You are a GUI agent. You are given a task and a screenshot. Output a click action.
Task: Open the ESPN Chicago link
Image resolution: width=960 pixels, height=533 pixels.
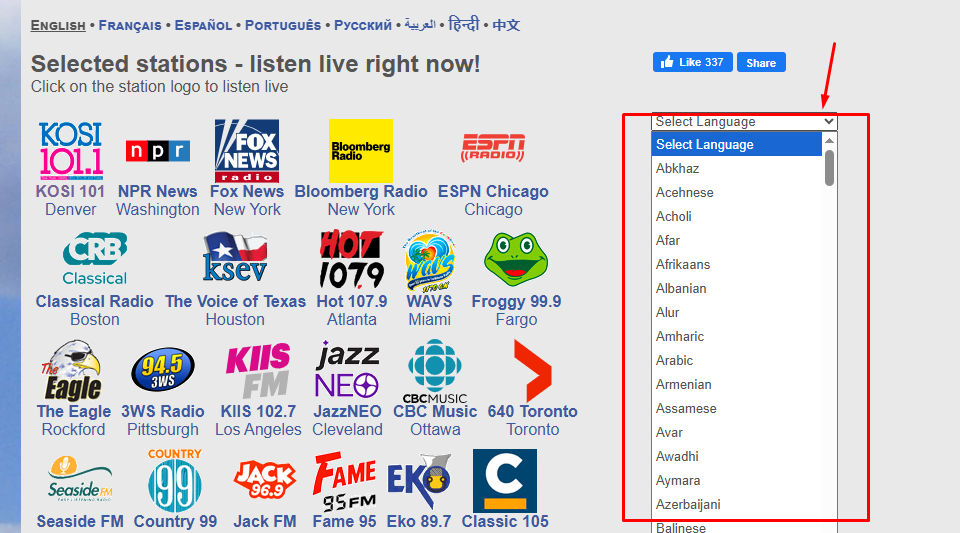(493, 200)
